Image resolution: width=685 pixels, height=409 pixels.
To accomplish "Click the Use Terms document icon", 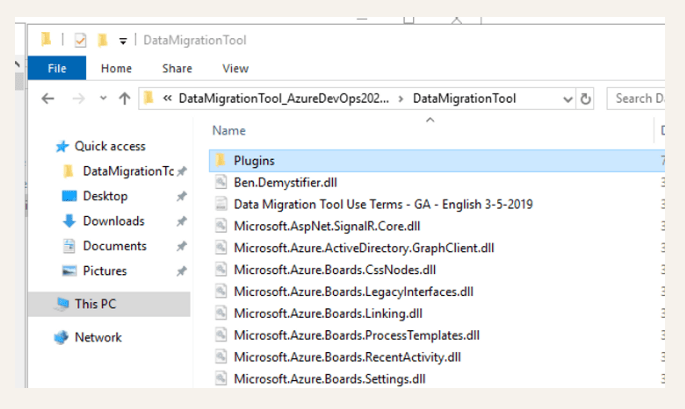I will pos(221,204).
